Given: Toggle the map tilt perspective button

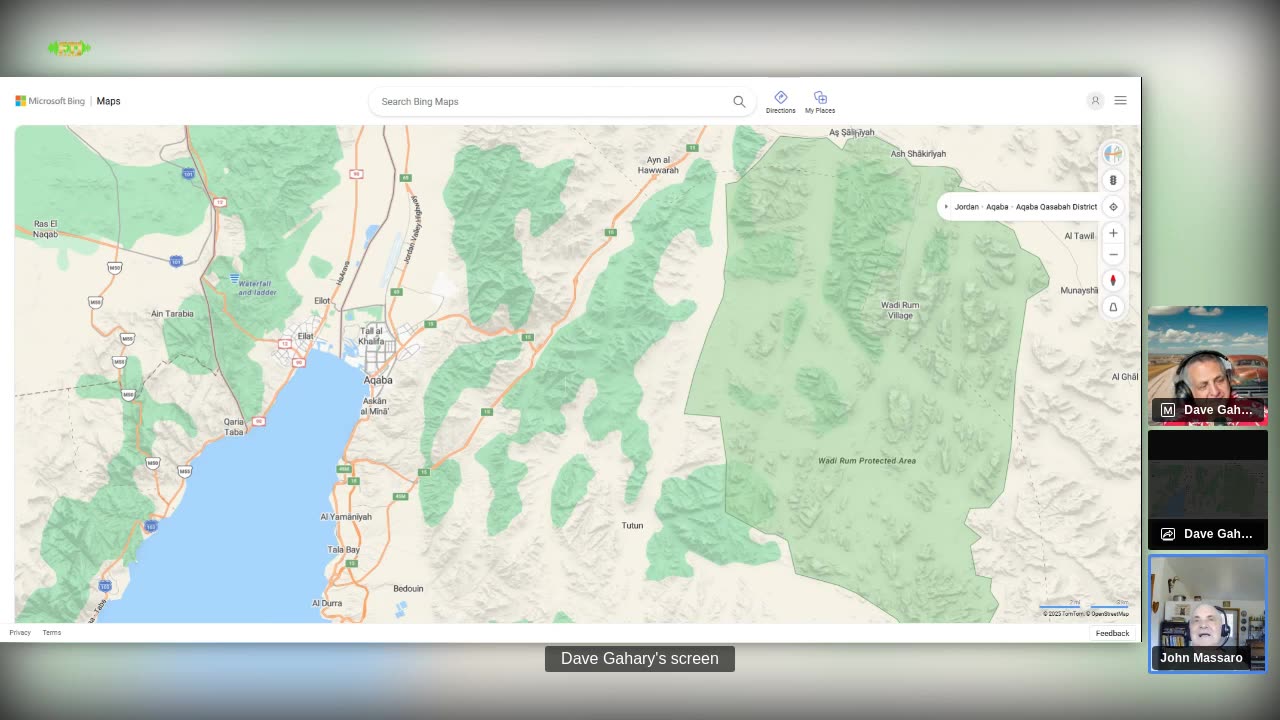Looking at the screenshot, I should pos(1113,307).
